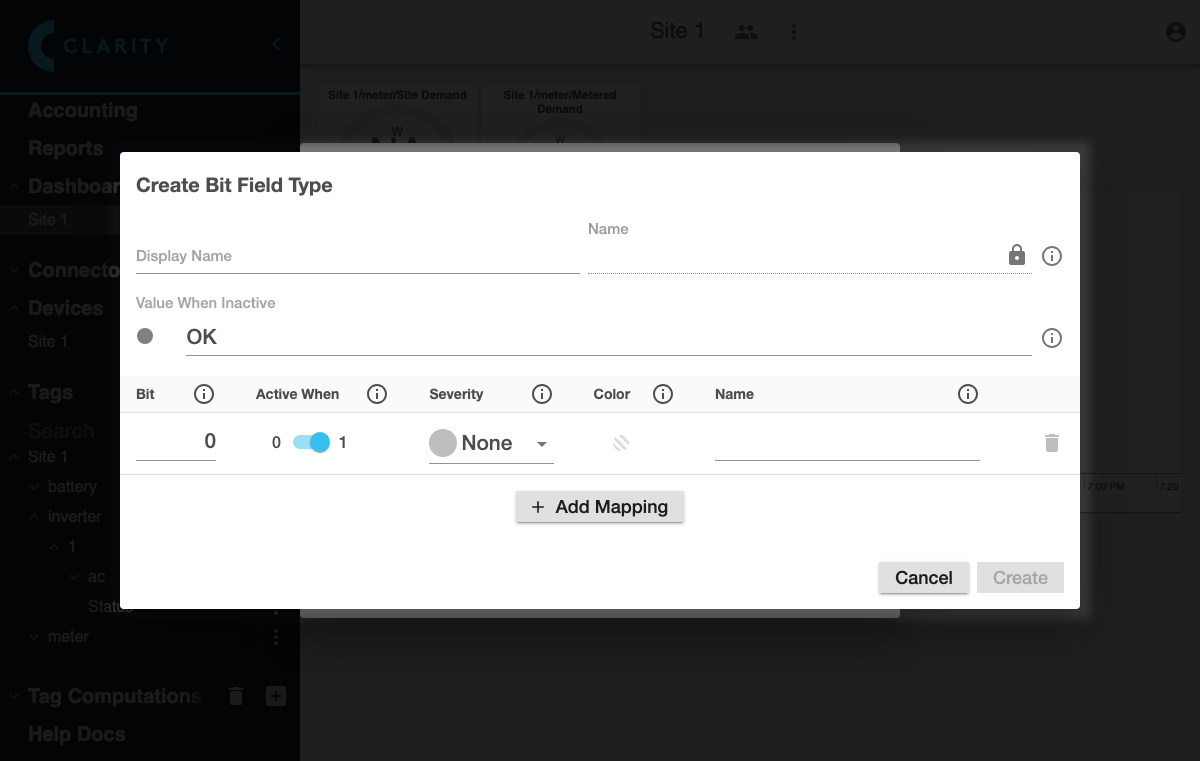Click the Bit column info icon
The height and width of the screenshot is (761, 1200).
[x=203, y=394]
